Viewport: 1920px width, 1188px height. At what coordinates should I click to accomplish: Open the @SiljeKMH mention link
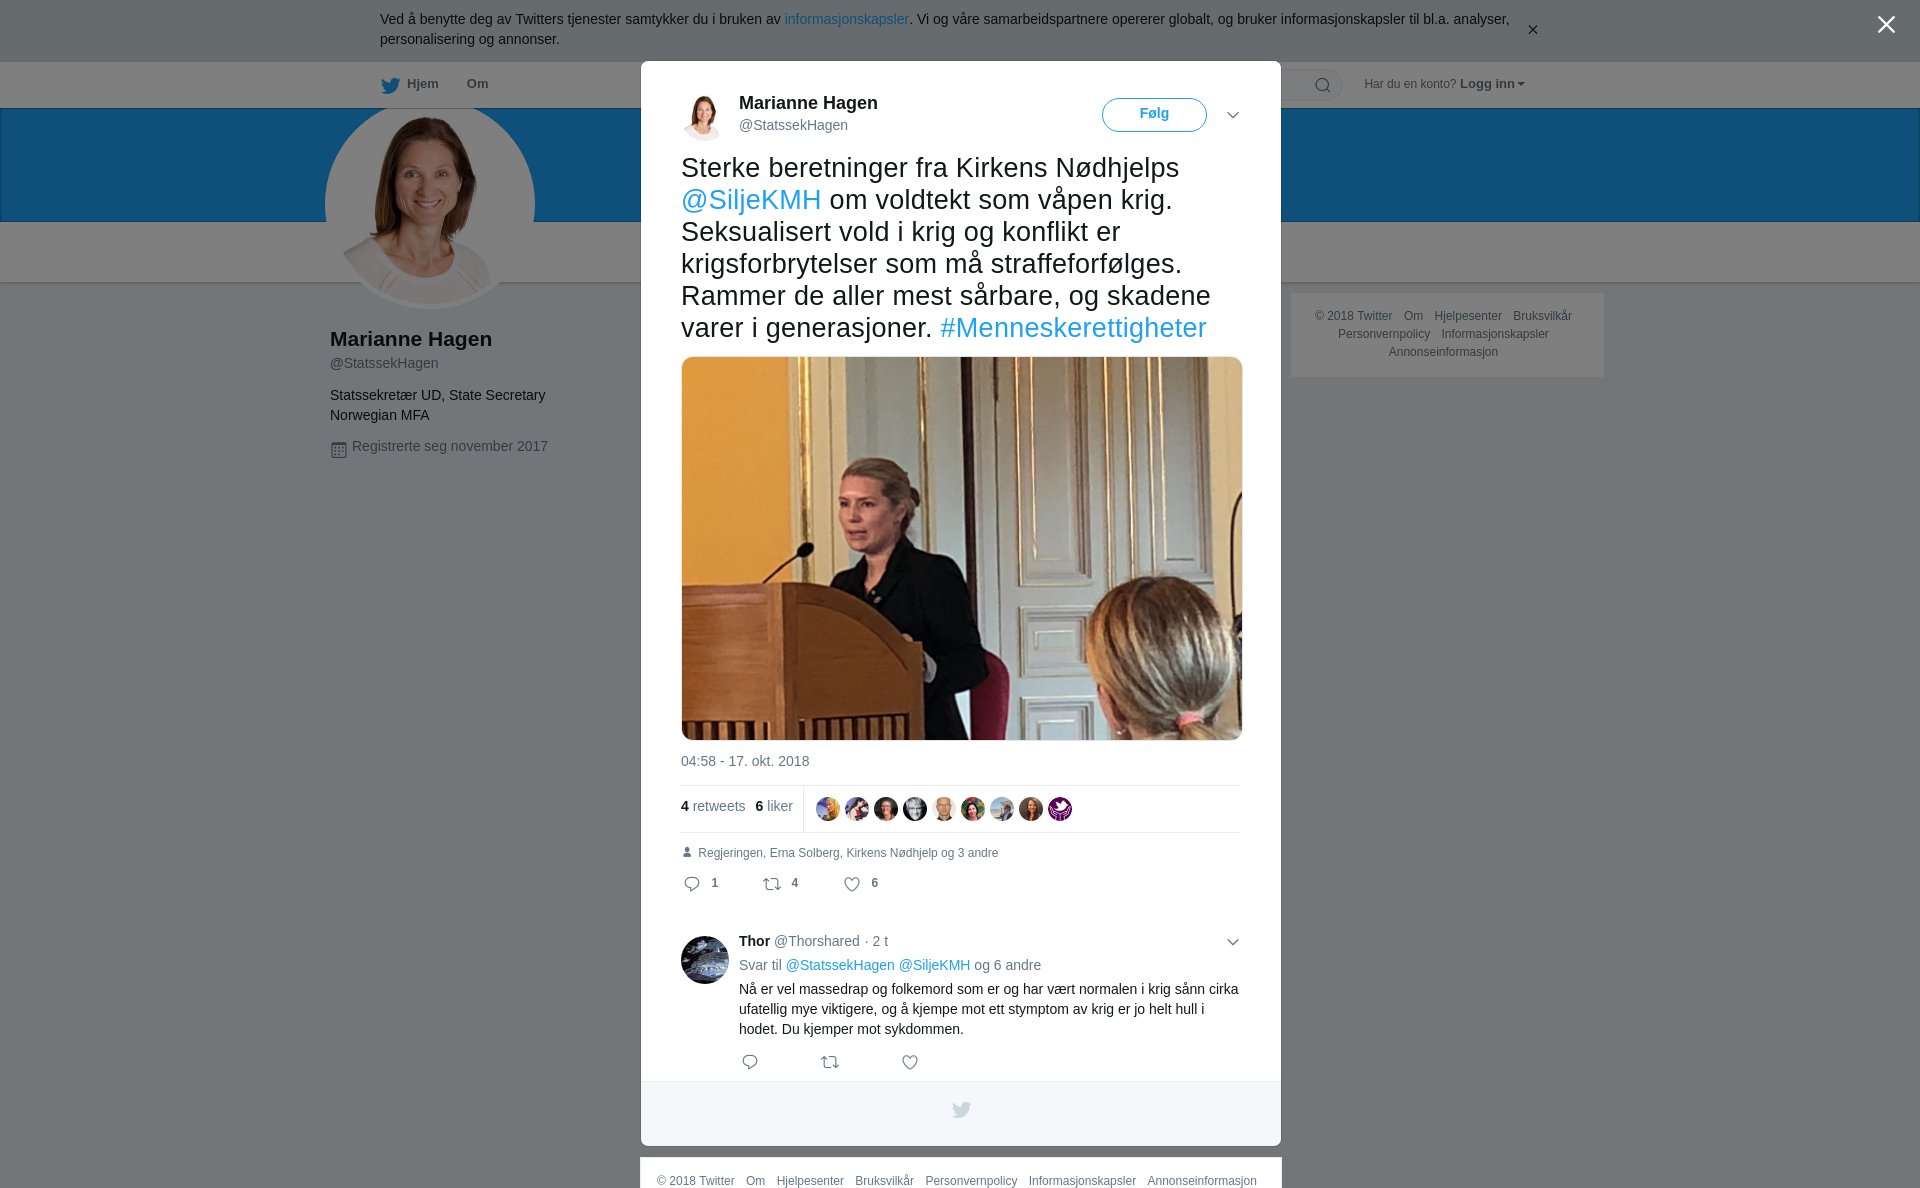[751, 200]
